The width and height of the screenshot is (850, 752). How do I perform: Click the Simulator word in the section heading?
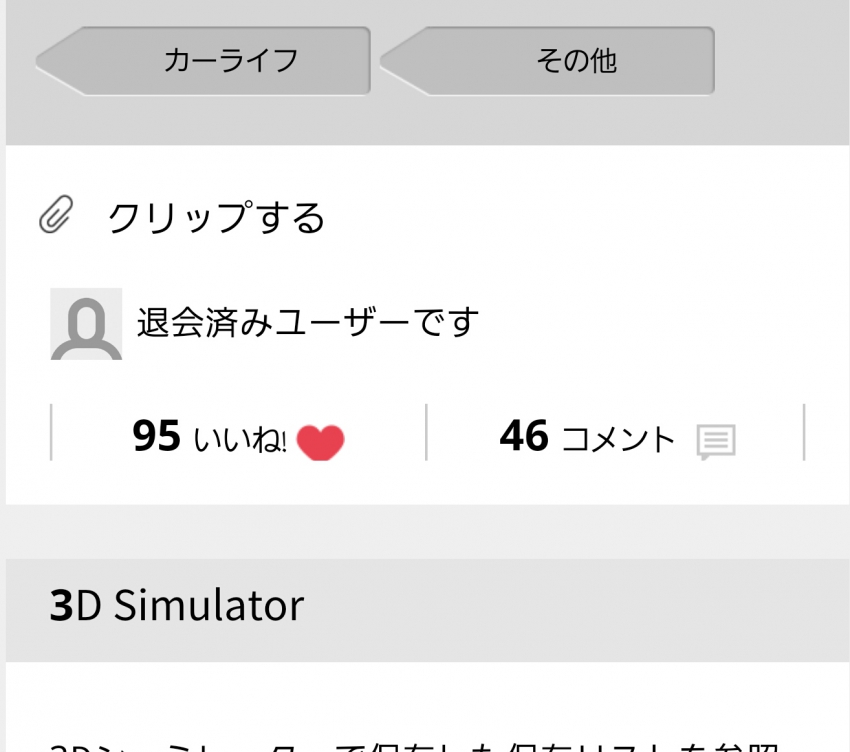click(x=209, y=605)
